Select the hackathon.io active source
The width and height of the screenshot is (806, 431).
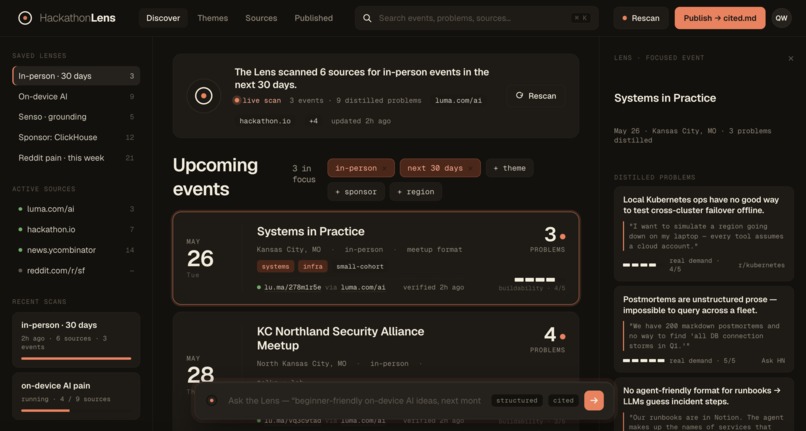[x=76, y=229]
